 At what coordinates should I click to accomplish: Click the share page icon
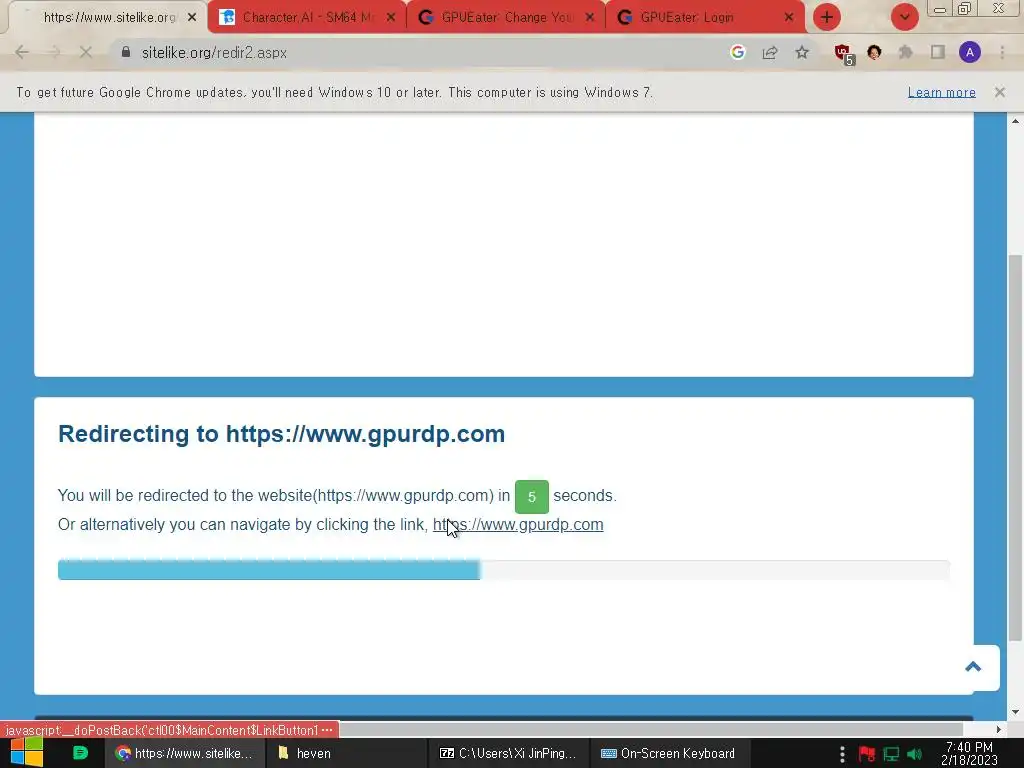click(770, 52)
